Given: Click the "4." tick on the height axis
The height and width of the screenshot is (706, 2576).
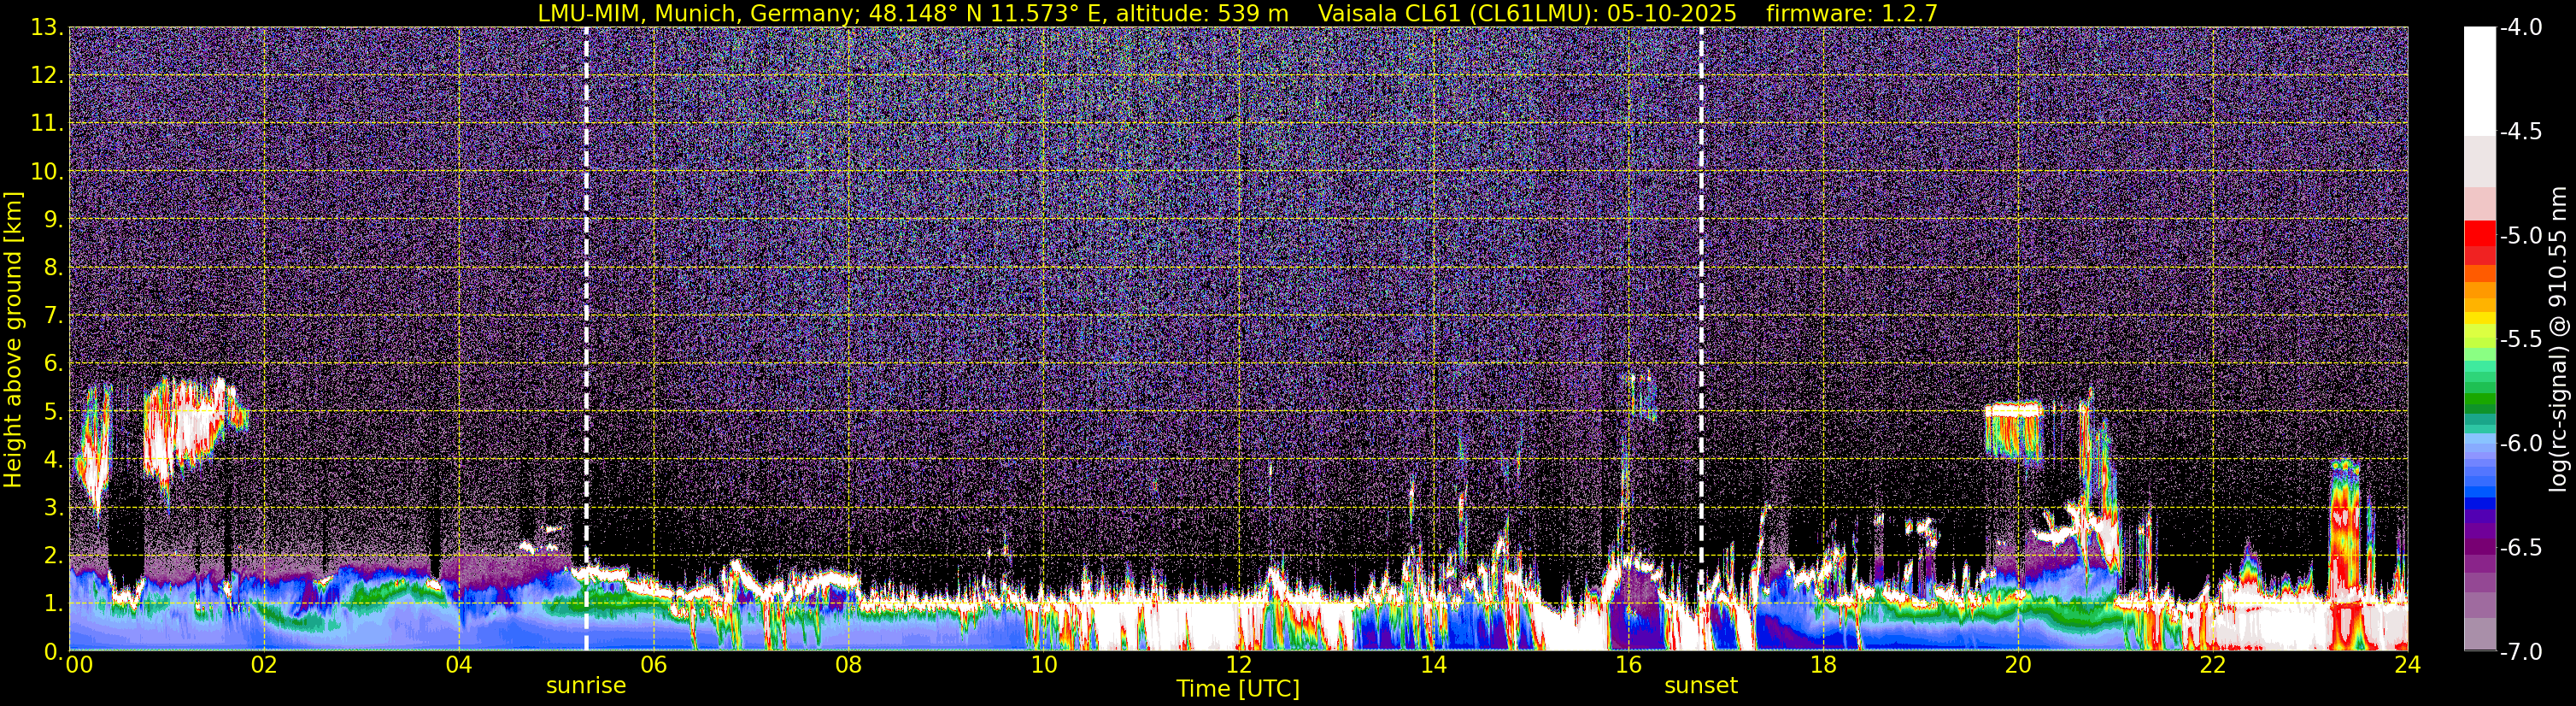Looking at the screenshot, I should coord(53,459).
